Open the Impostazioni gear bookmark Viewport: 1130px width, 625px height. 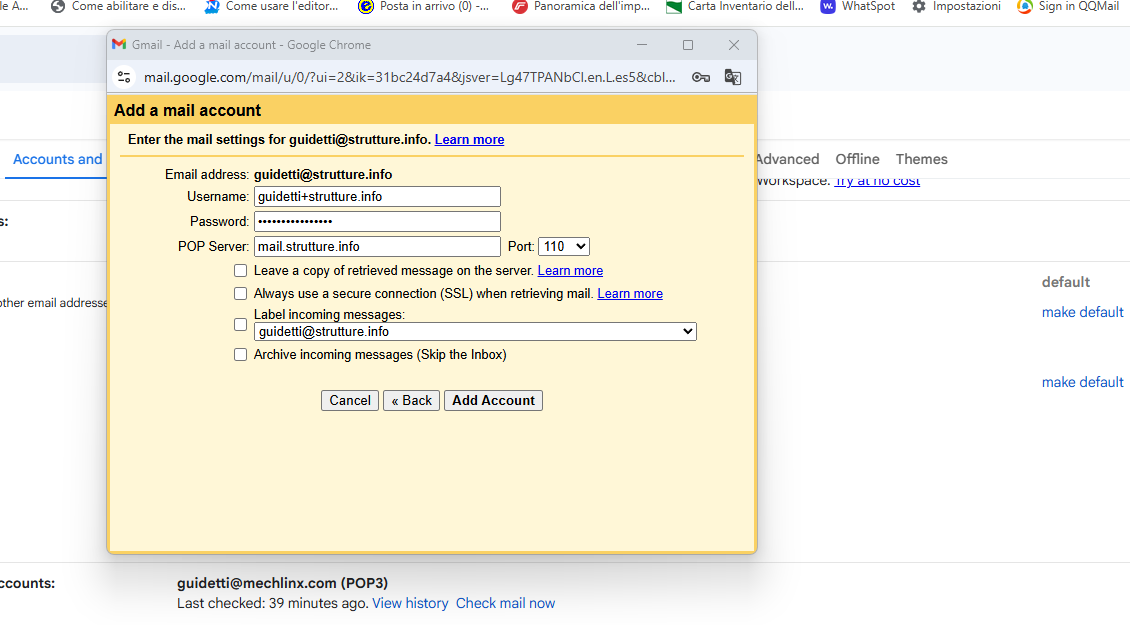[x=956, y=6]
